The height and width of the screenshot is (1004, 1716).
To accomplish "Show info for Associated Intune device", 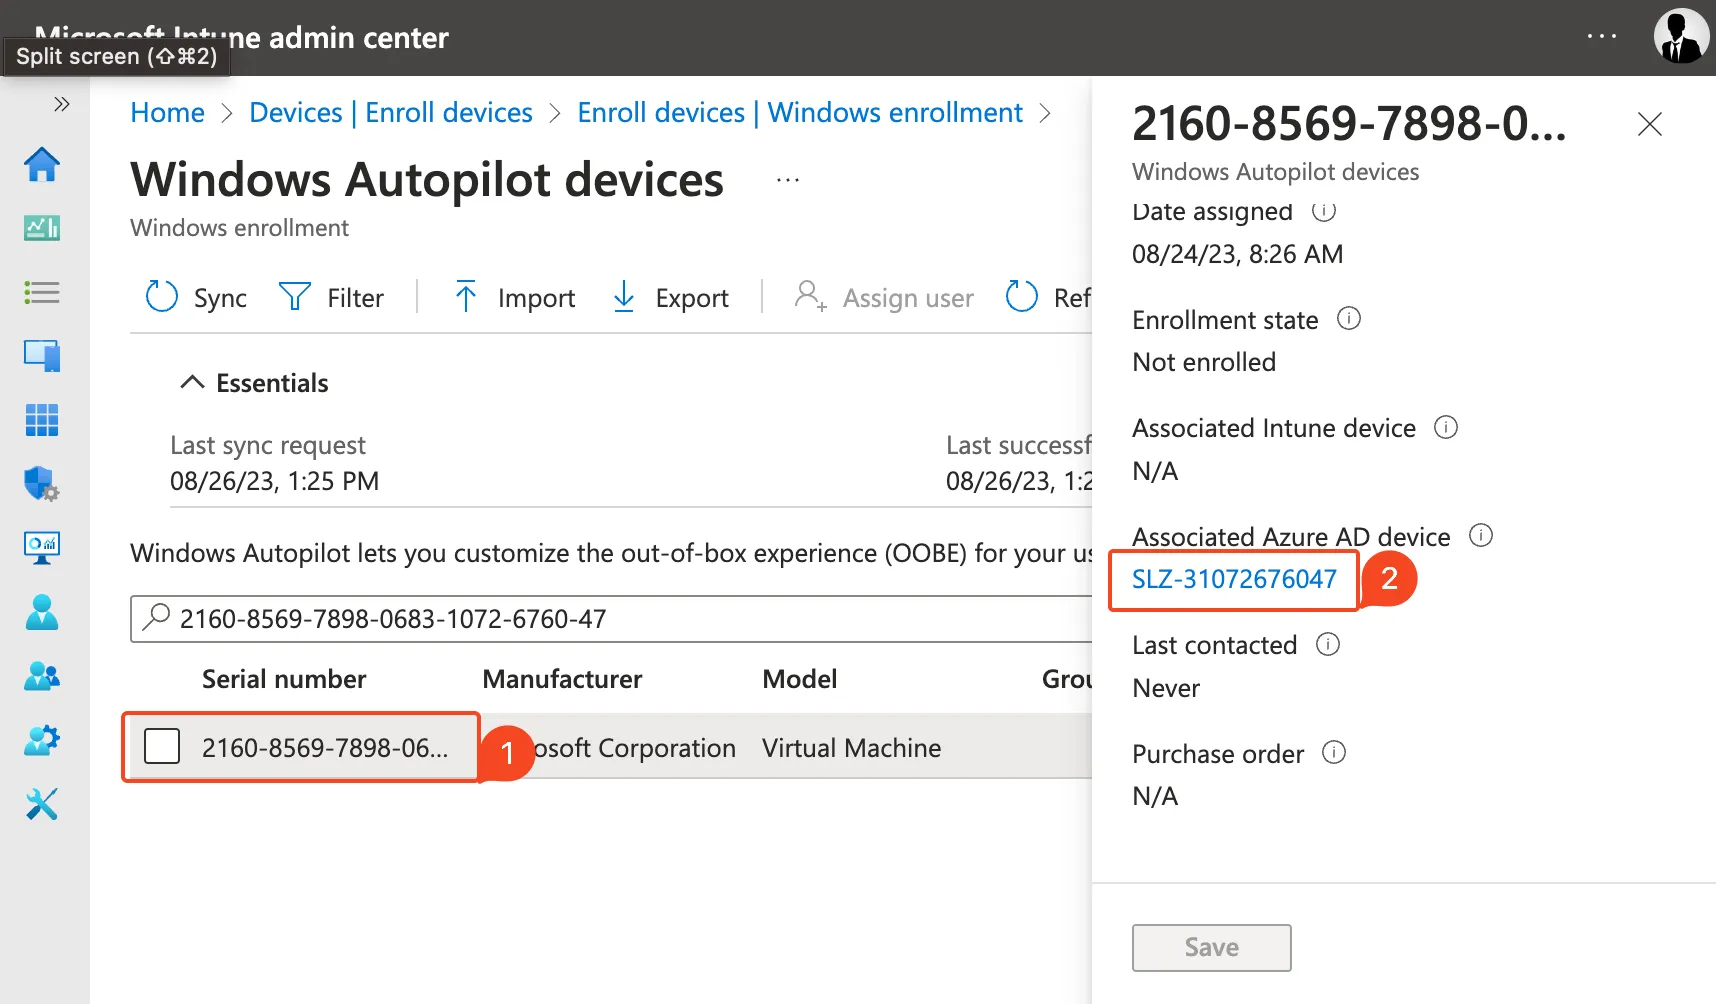I will 1446,427.
